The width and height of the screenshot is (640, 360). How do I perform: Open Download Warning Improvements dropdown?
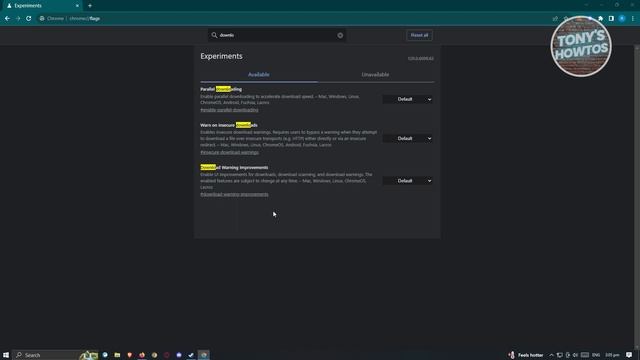(407, 181)
